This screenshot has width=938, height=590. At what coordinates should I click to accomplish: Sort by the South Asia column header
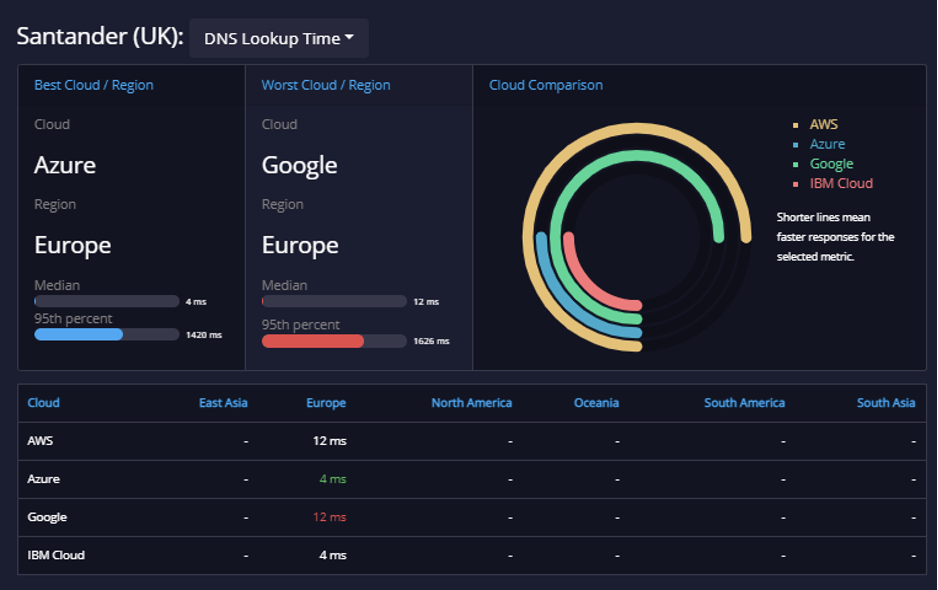pos(886,403)
